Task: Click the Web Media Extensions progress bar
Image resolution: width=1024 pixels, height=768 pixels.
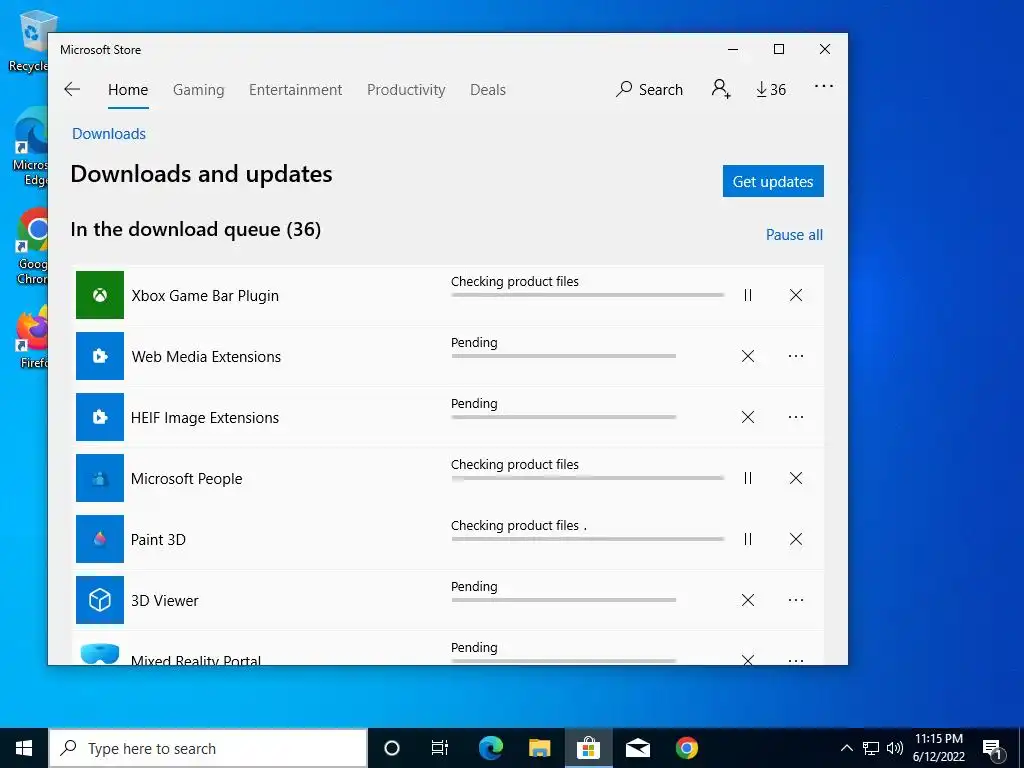Action: (564, 356)
